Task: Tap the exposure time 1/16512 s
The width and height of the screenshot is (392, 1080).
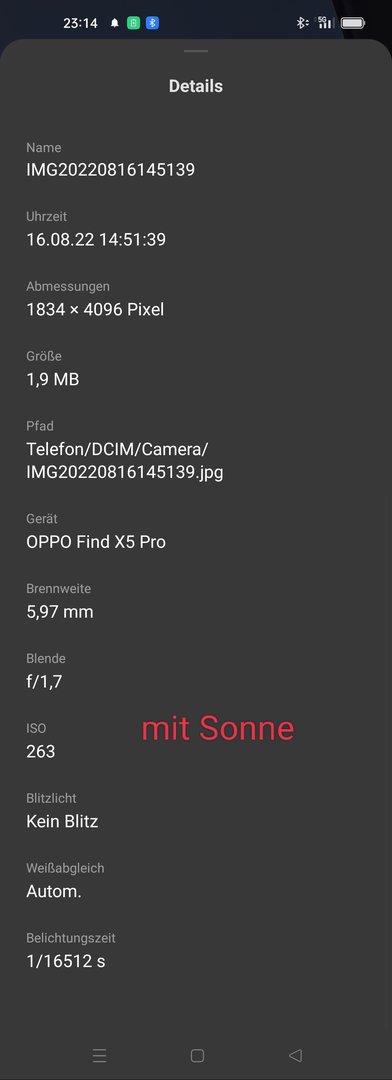Action: [x=65, y=961]
